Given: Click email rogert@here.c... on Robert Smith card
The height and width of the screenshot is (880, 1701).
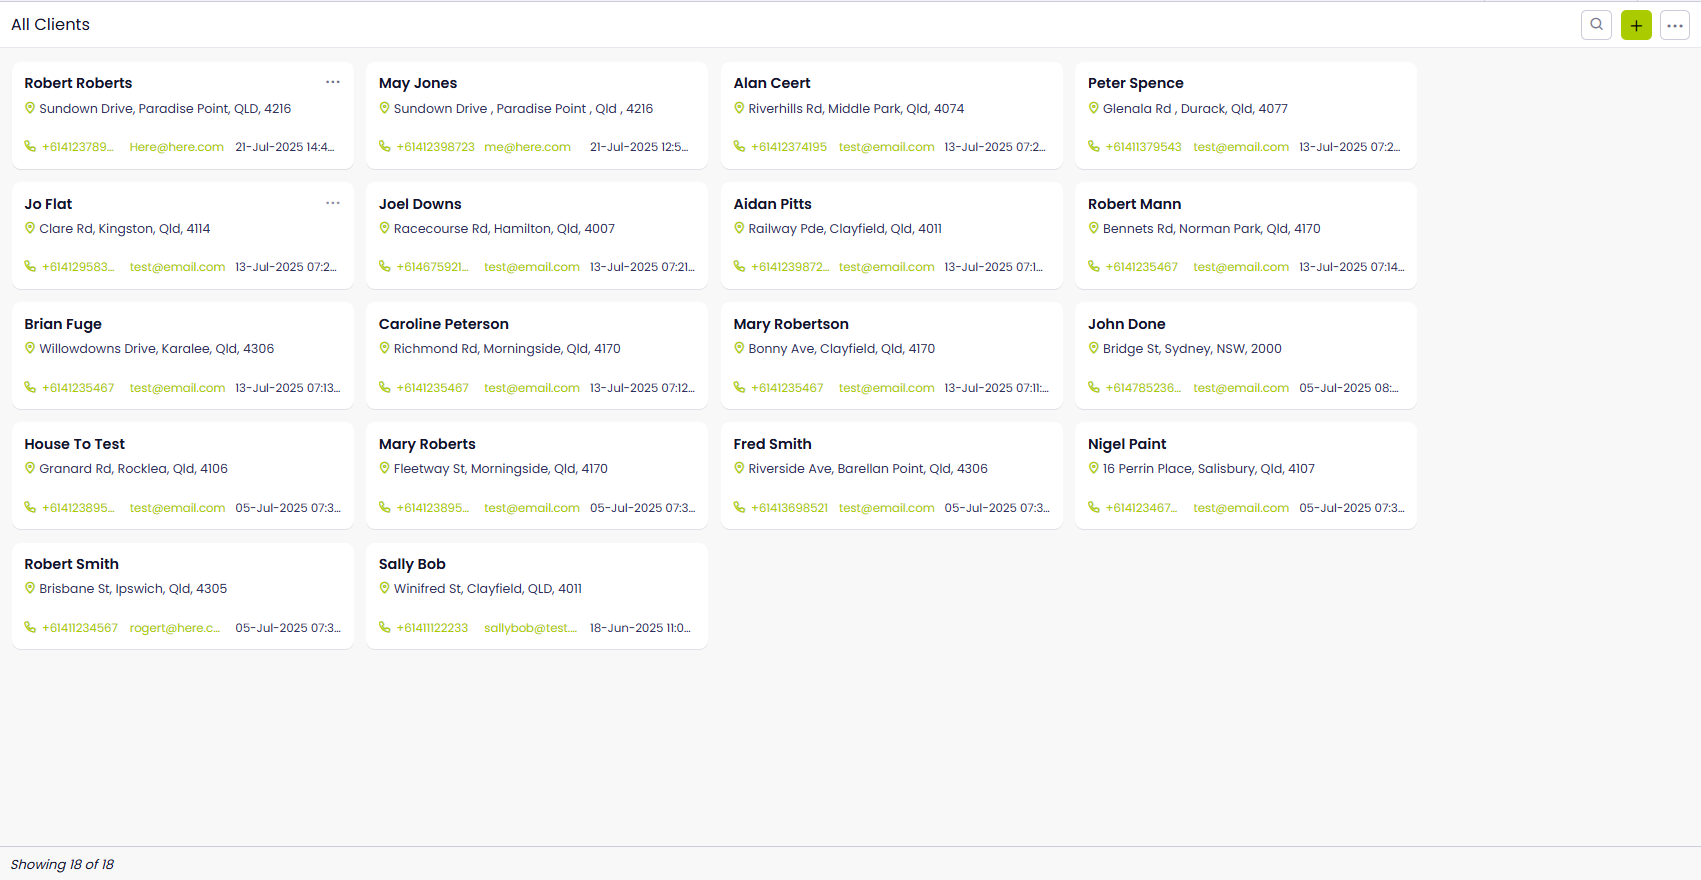Looking at the screenshot, I should [175, 628].
